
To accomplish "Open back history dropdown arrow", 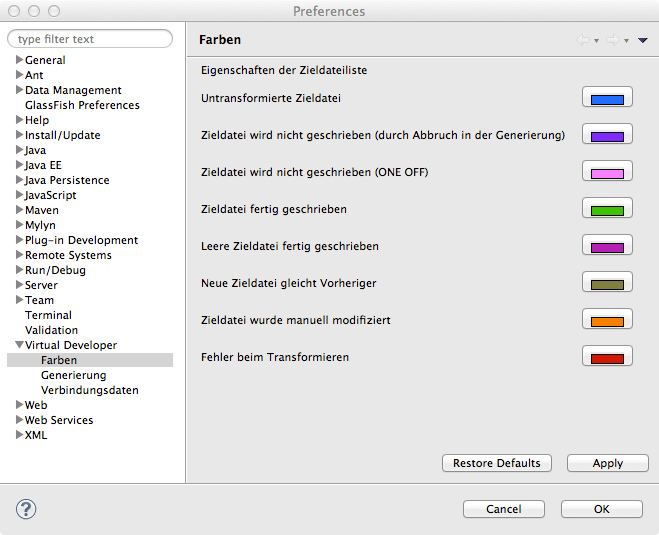I will click(596, 41).
